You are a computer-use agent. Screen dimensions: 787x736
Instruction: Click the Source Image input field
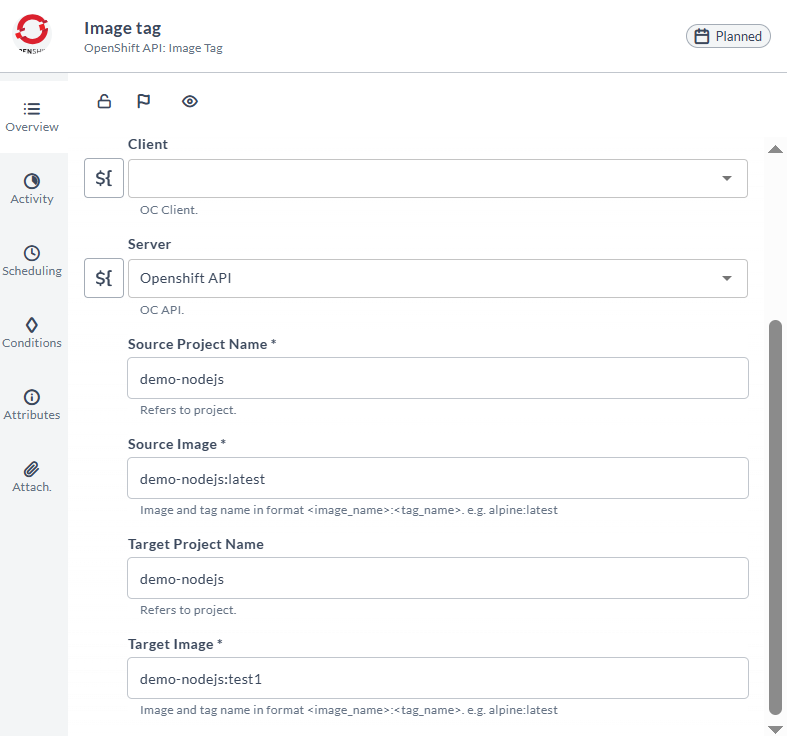click(x=438, y=478)
